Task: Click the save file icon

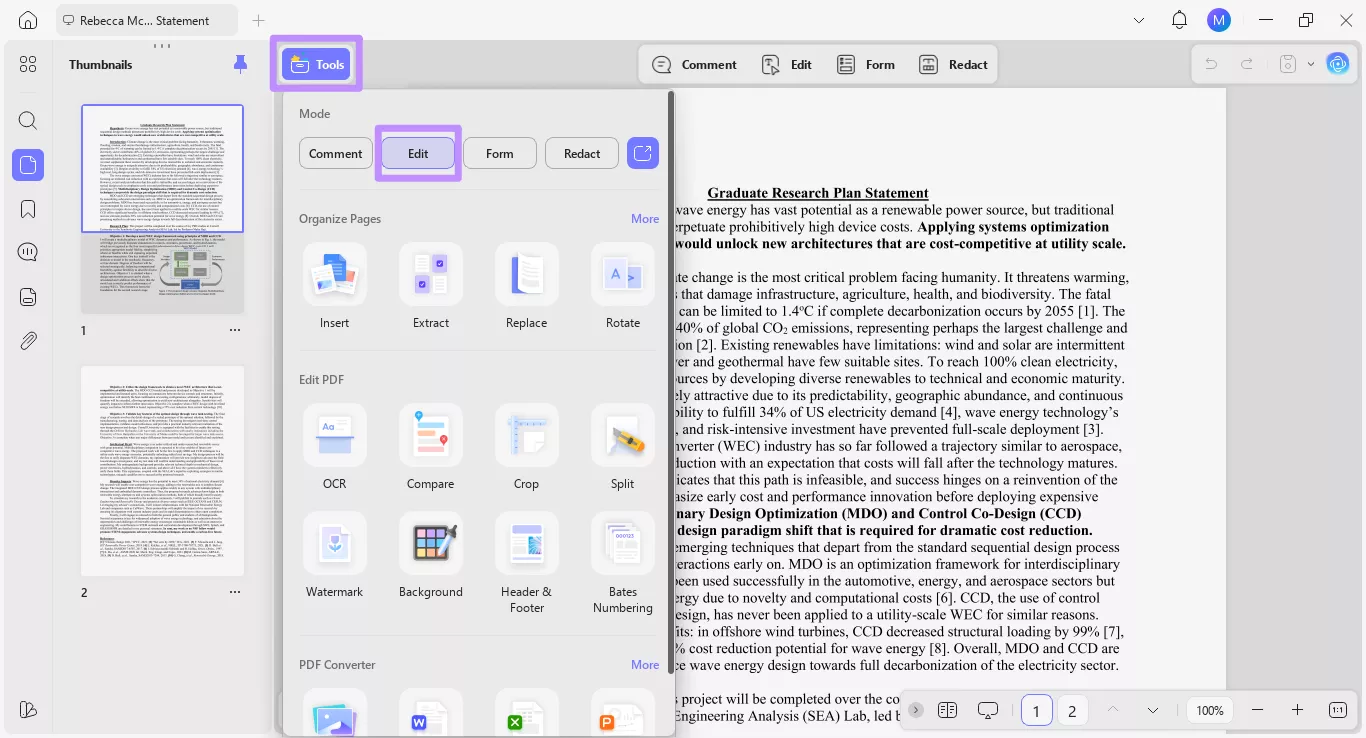Action: point(1289,64)
